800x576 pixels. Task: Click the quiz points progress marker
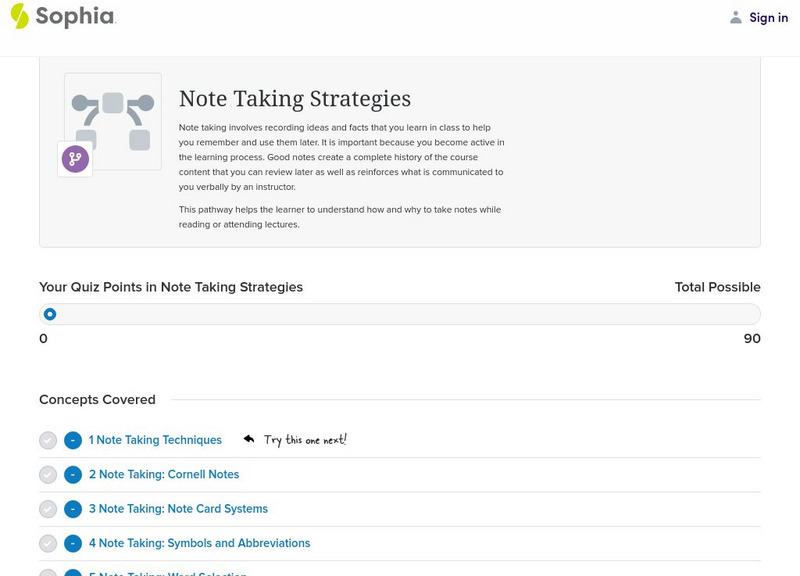[50, 314]
